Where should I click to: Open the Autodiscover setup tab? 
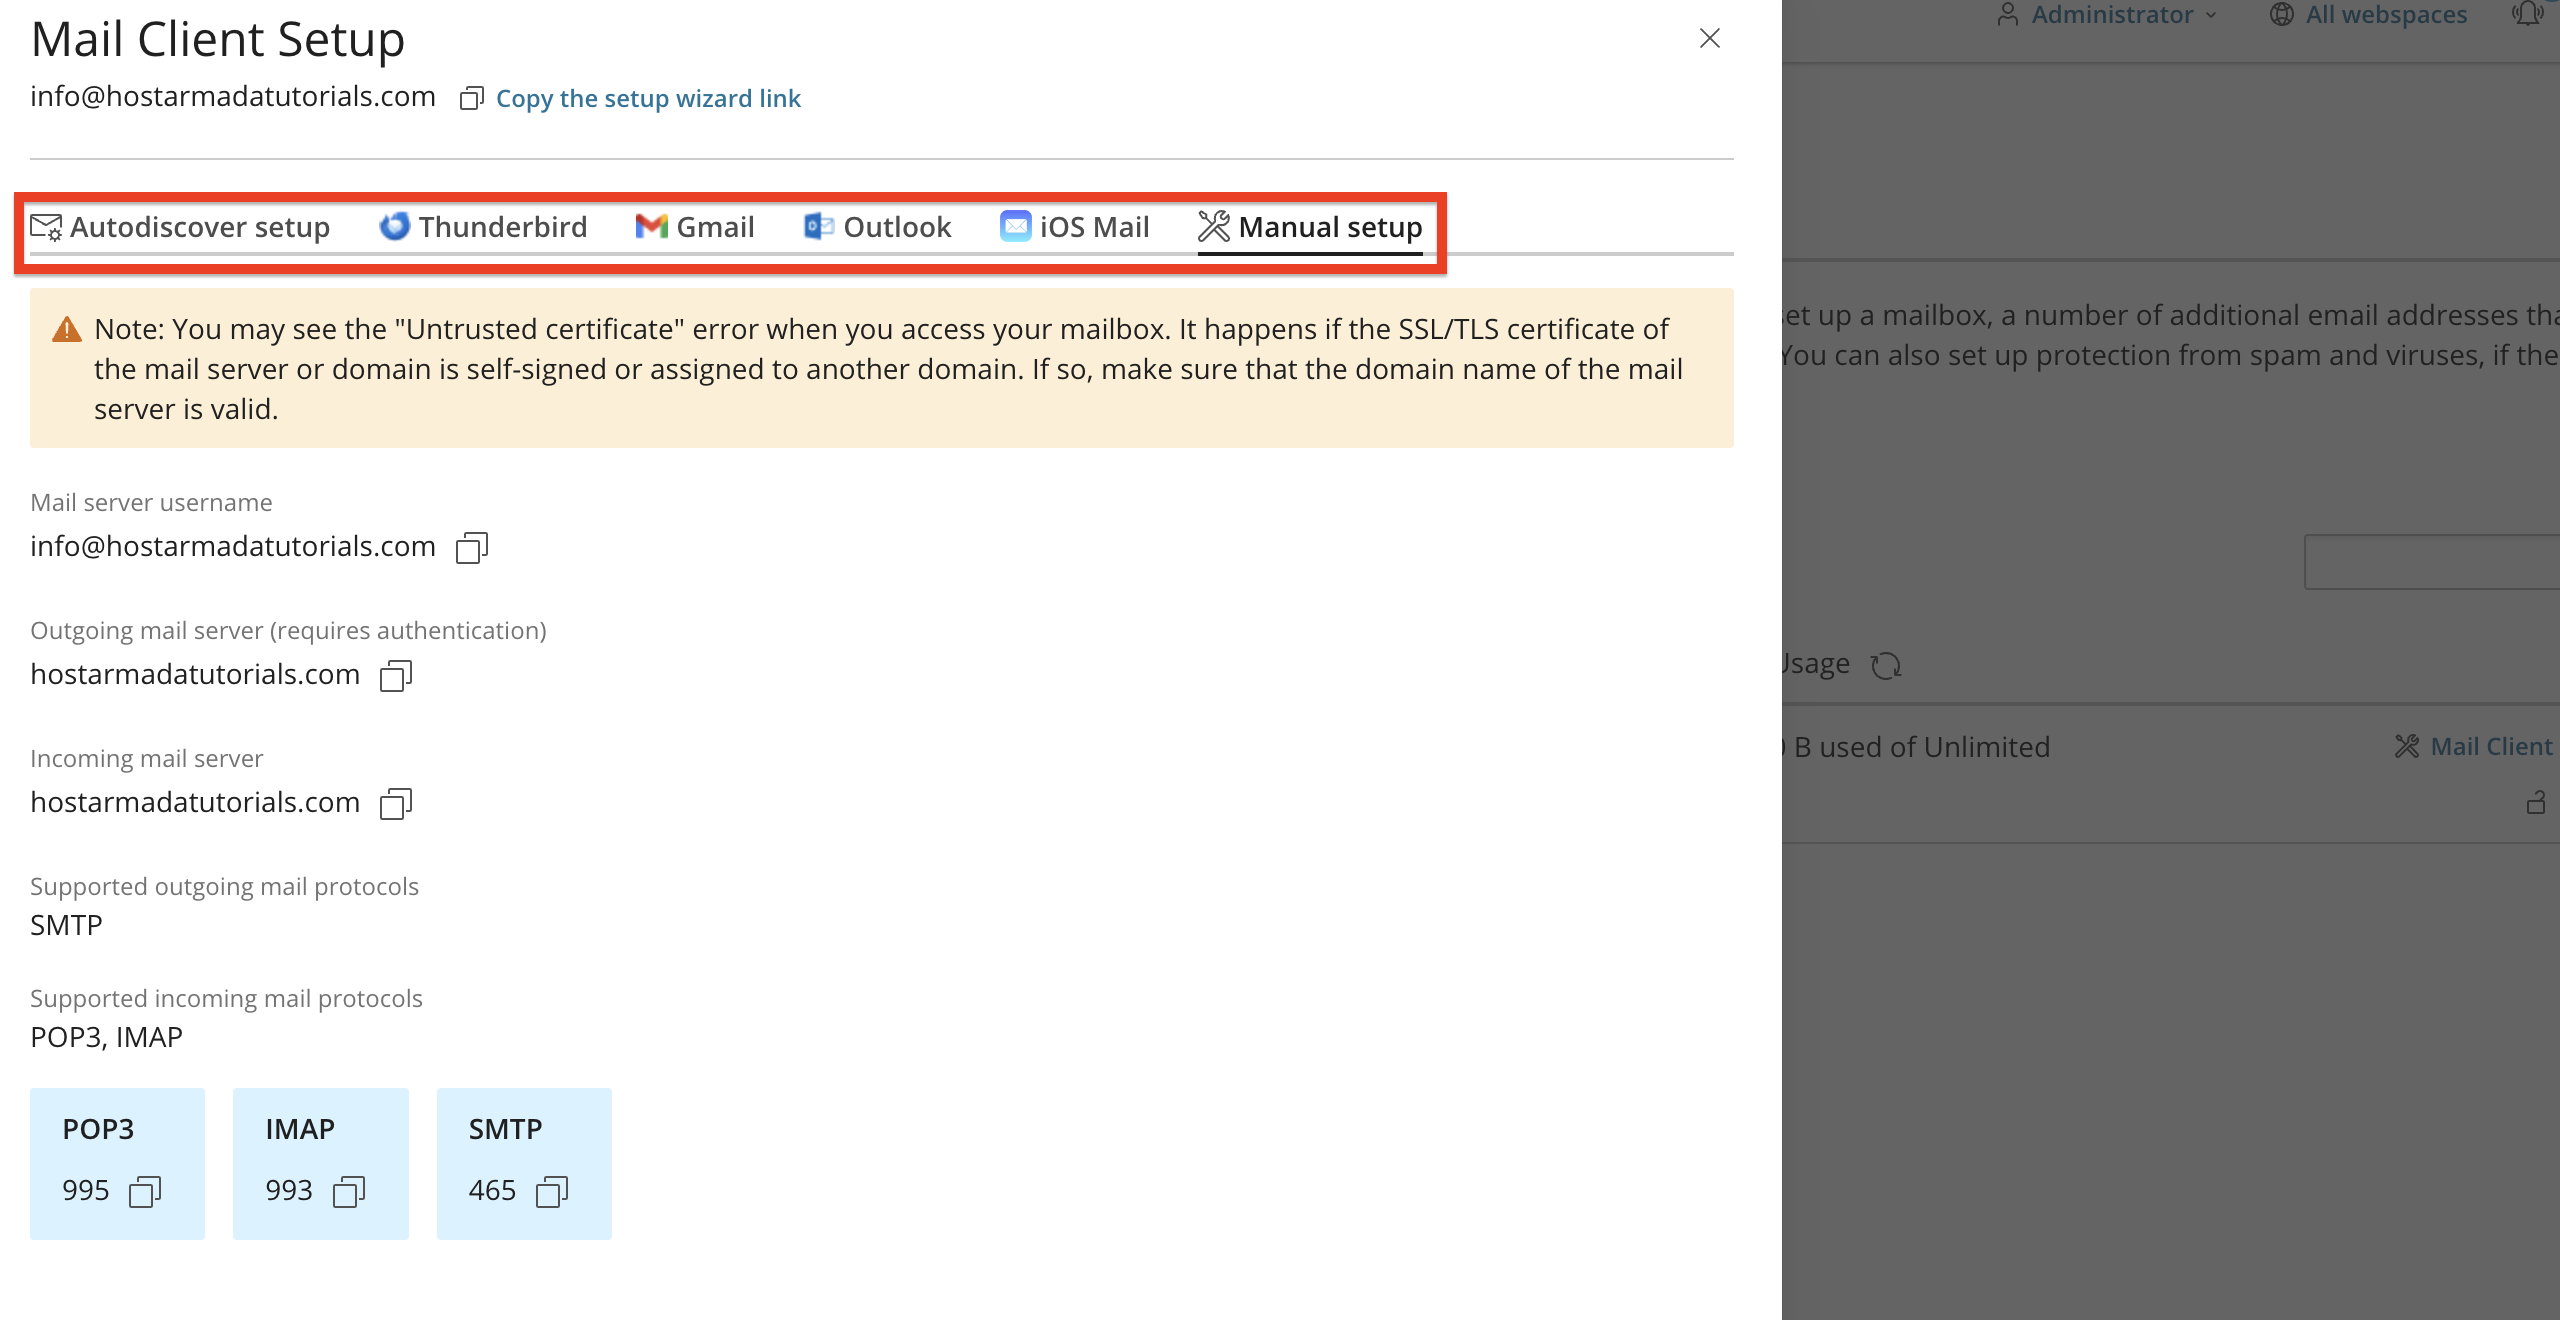point(180,227)
